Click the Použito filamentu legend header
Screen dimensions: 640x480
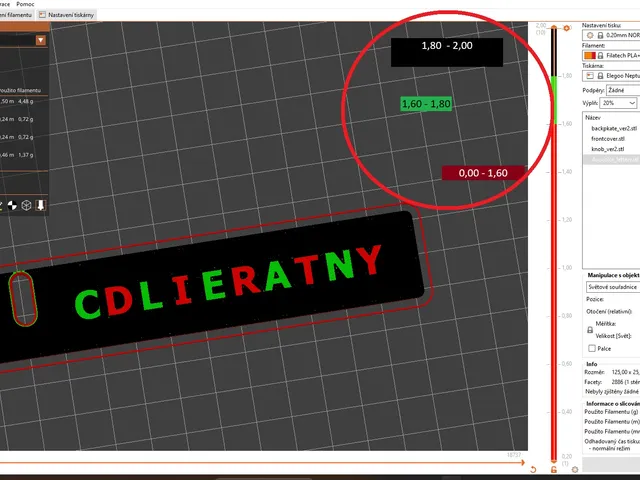pos(20,90)
